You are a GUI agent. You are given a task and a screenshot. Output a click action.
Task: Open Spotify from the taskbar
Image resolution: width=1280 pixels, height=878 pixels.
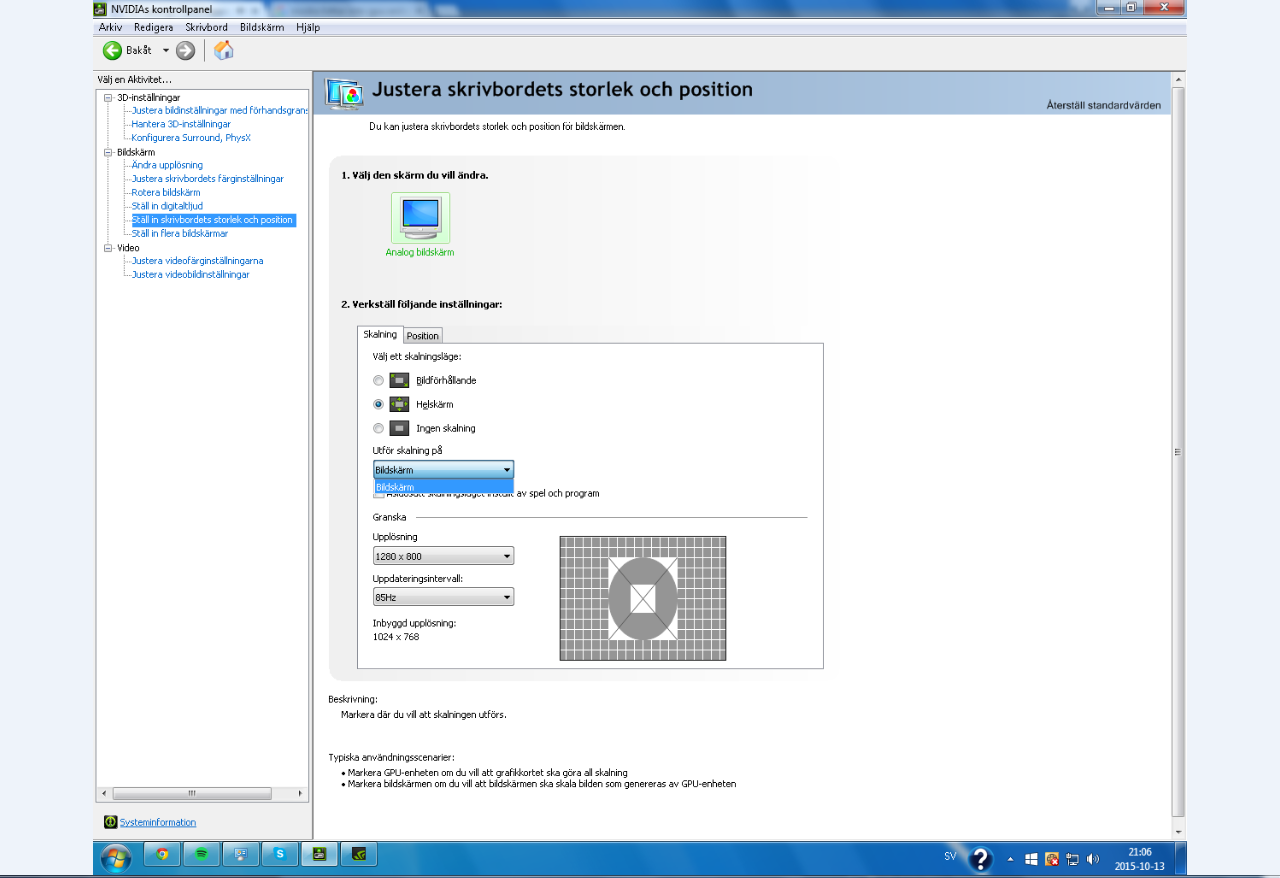pos(201,855)
